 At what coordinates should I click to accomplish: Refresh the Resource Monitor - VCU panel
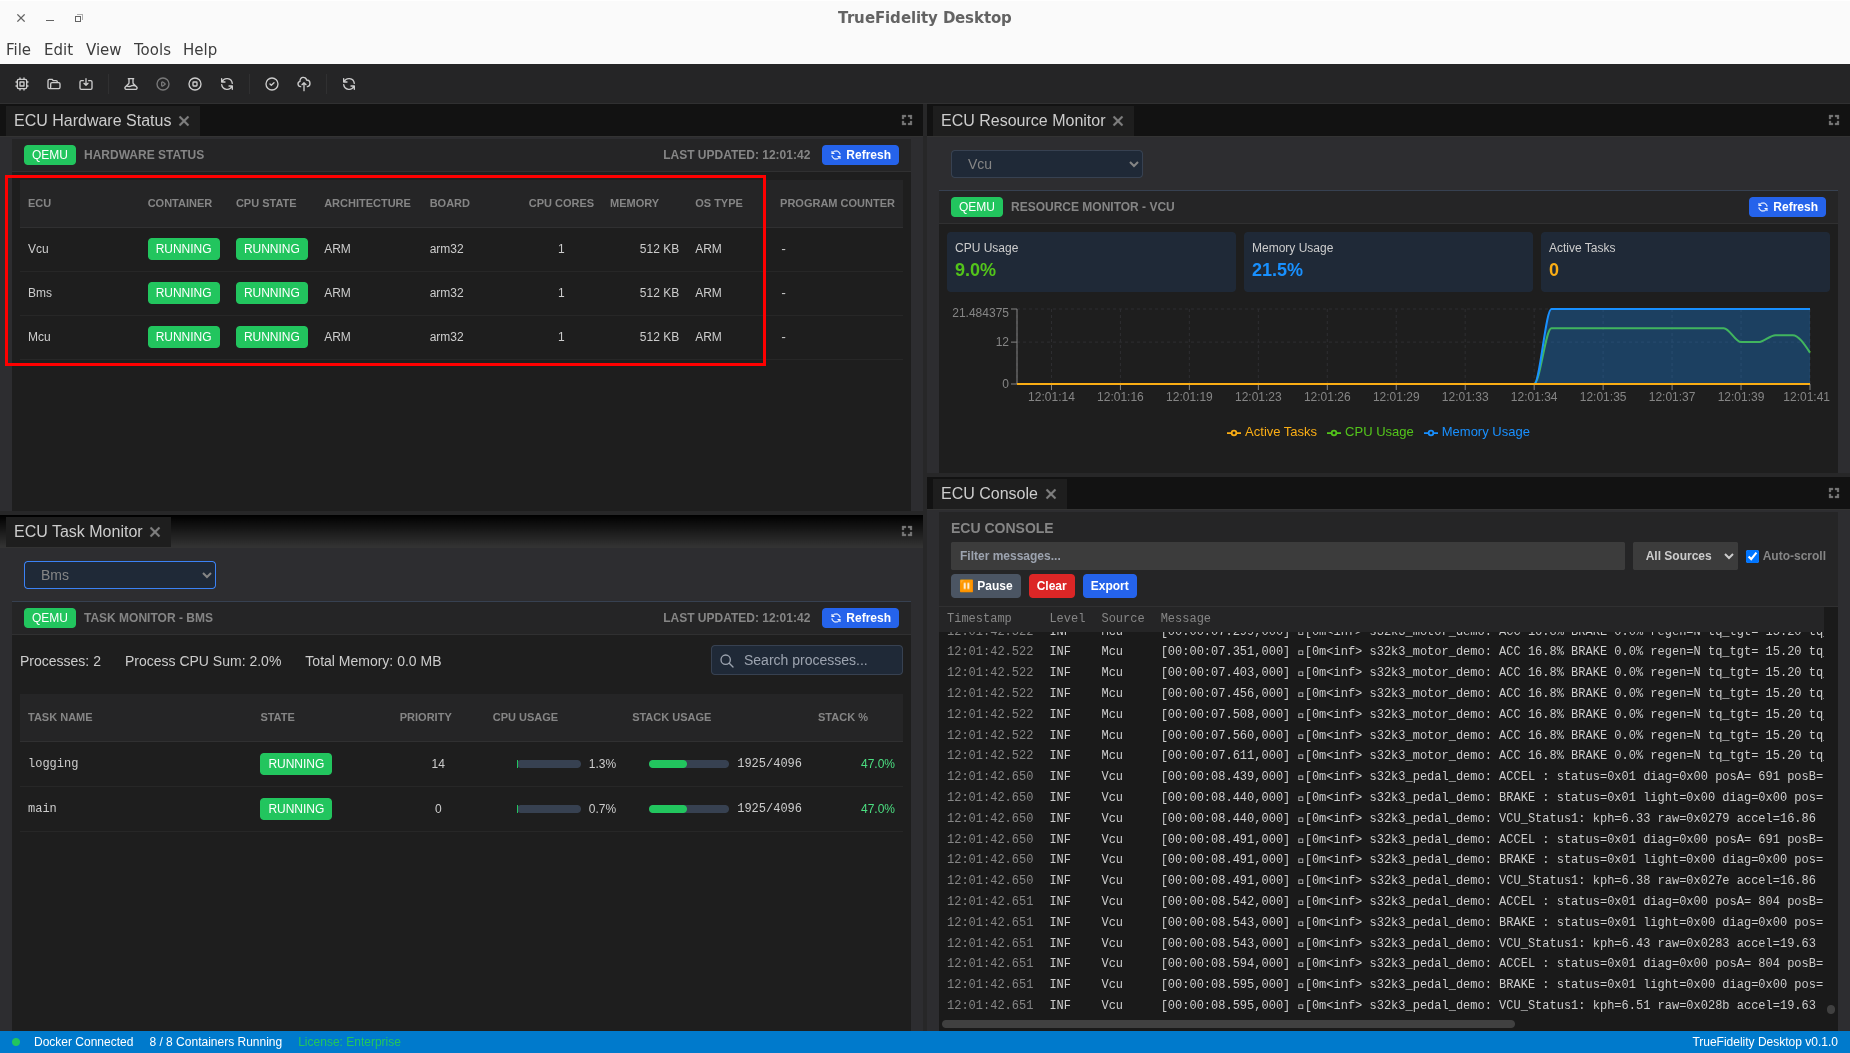(x=1787, y=207)
